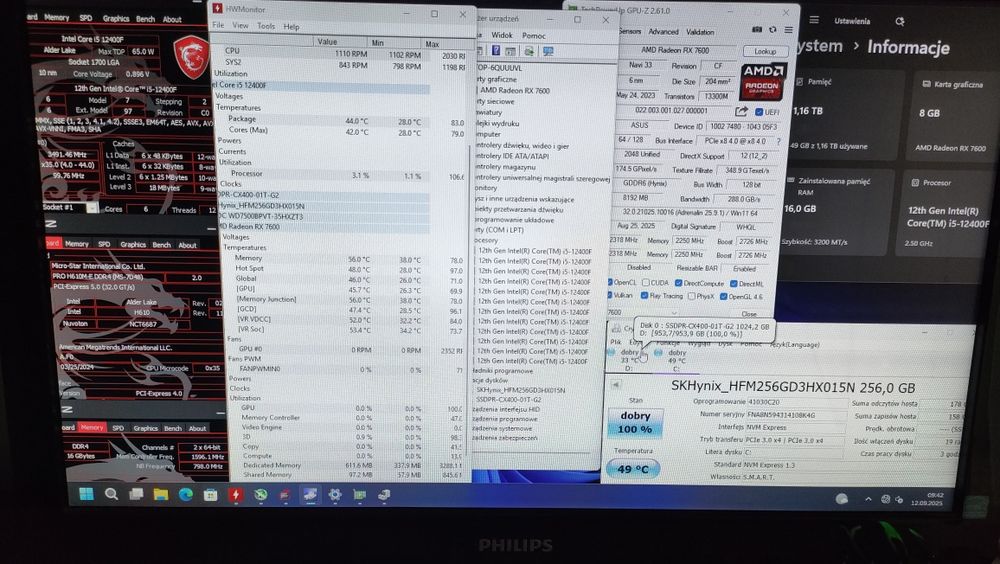Toggle the Ray Tracing checkbox in GPU-Z

(644, 295)
